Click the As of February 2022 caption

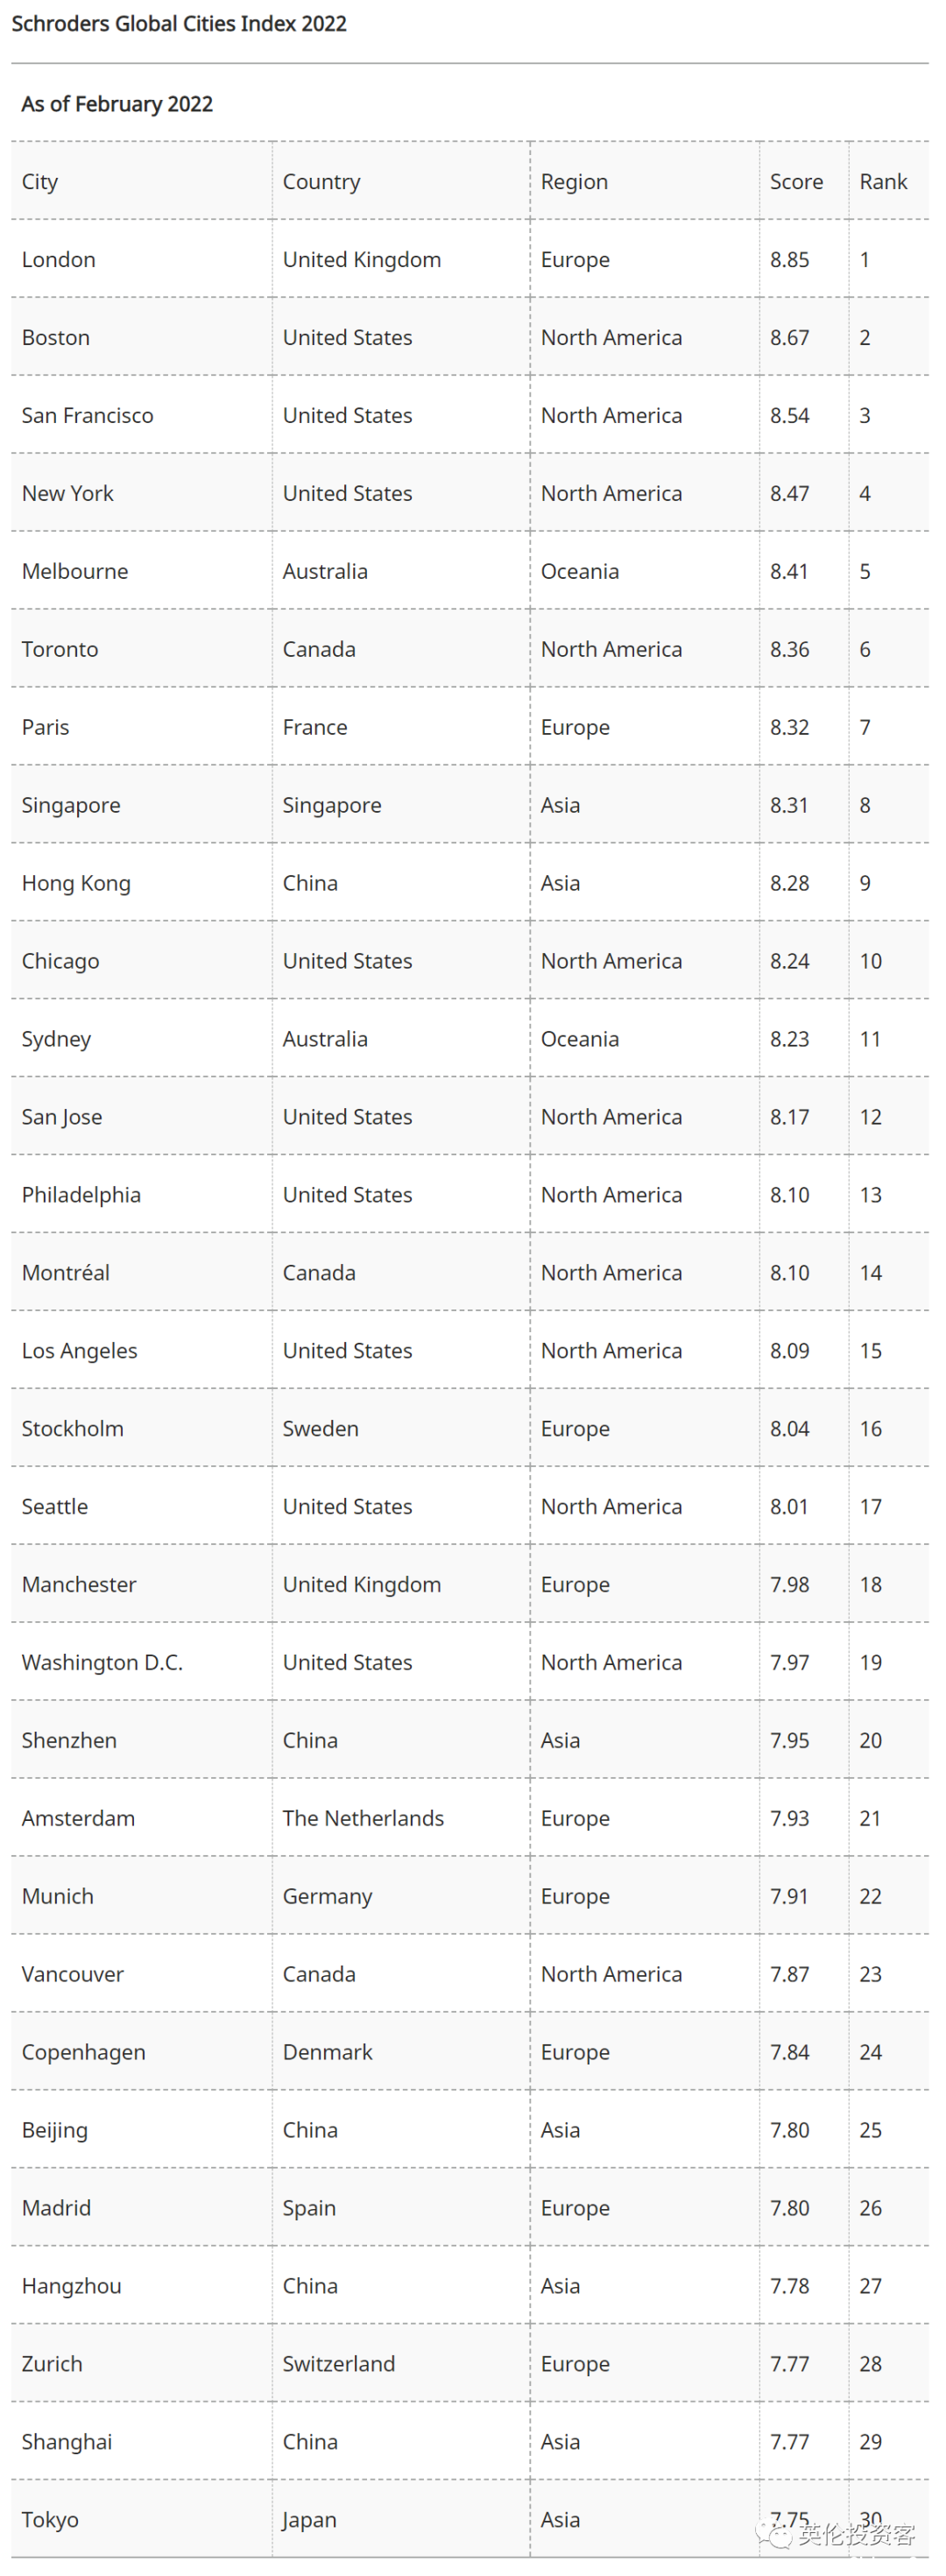[x=117, y=104]
